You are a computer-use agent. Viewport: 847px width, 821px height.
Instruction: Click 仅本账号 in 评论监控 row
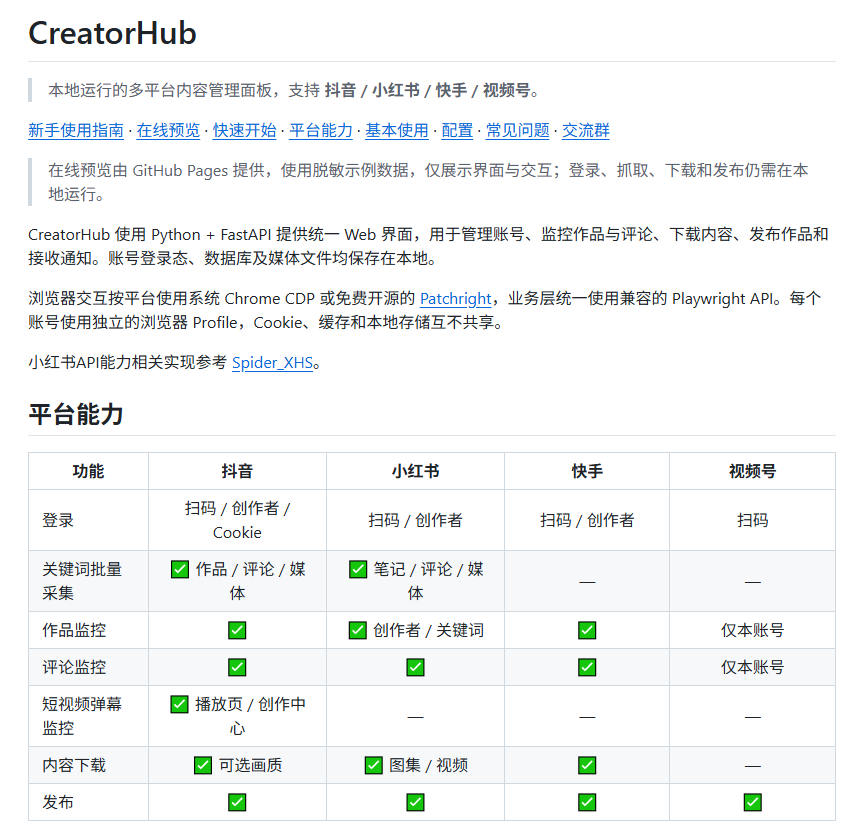[x=752, y=667]
